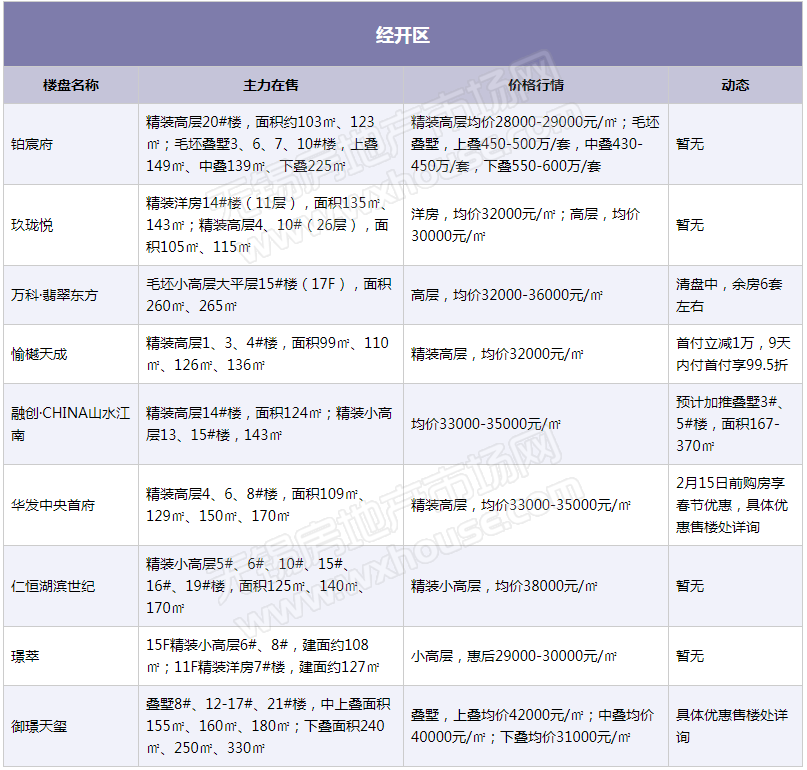Open the 璟萃 property name
The height and width of the screenshot is (770, 807).
pyautogui.click(x=25, y=656)
